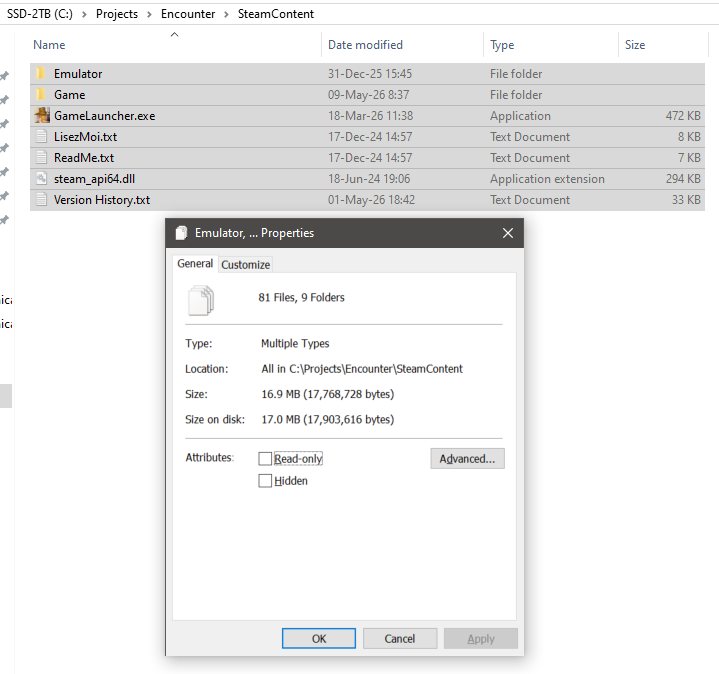719x674 pixels.
Task: Select ReadMe.txt file name
Action: (84, 158)
